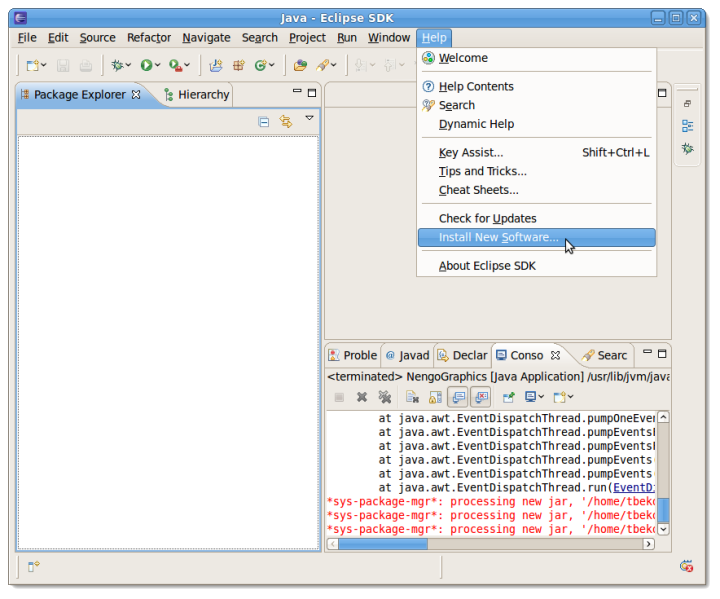The height and width of the screenshot is (599, 720).
Task: Click the Console vertical scrollbar down arrow
Action: tap(664, 529)
